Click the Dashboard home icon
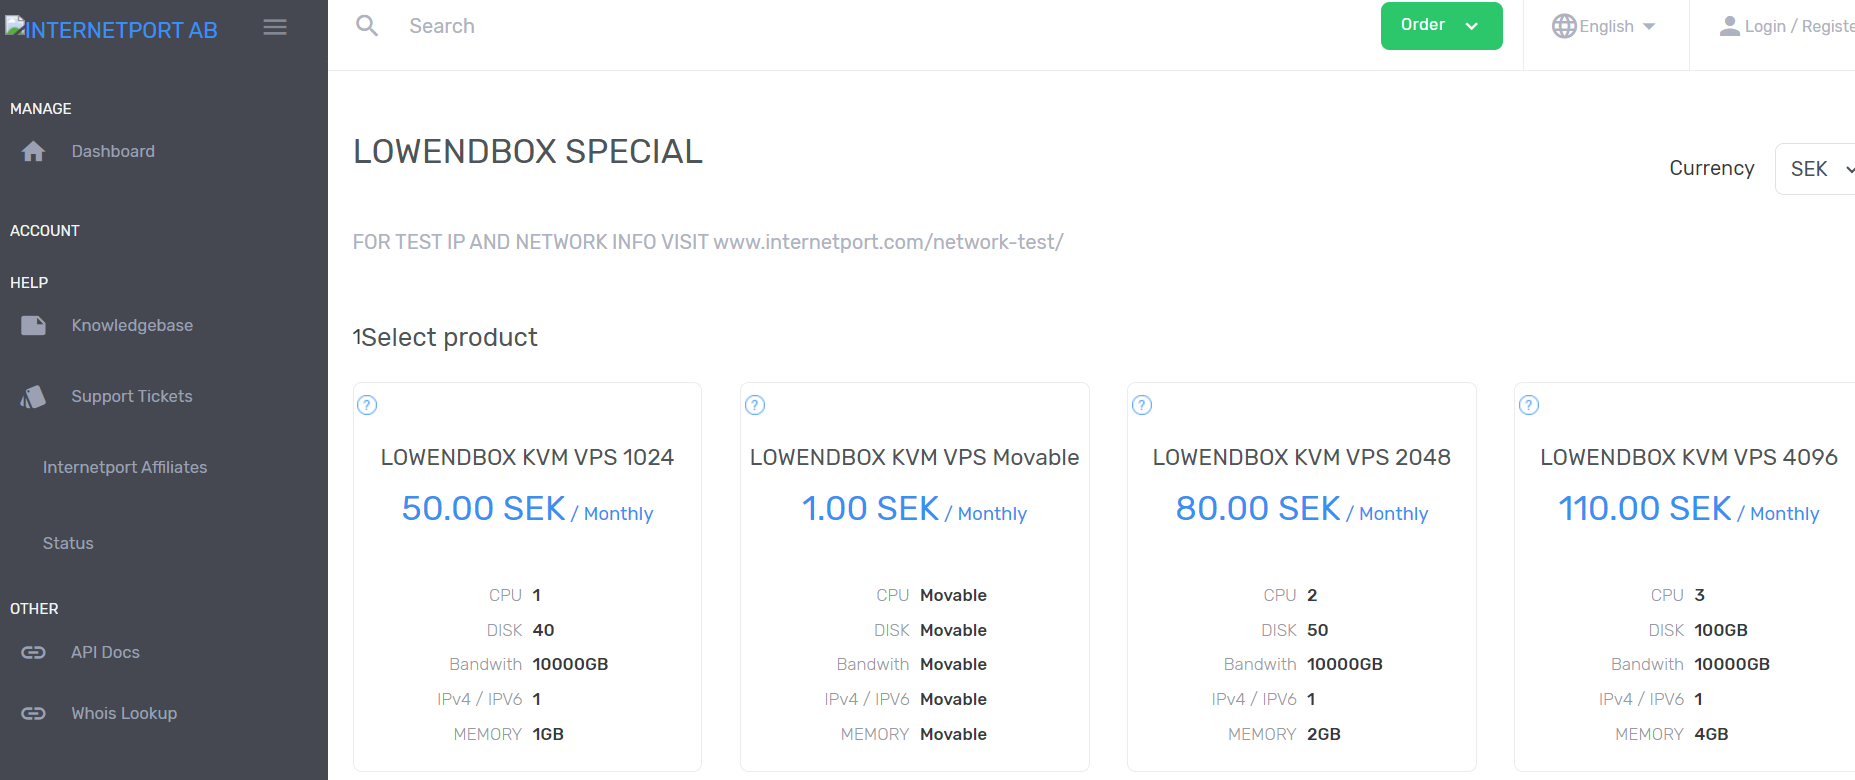Screen dimensions: 1855x780 (x=33, y=151)
